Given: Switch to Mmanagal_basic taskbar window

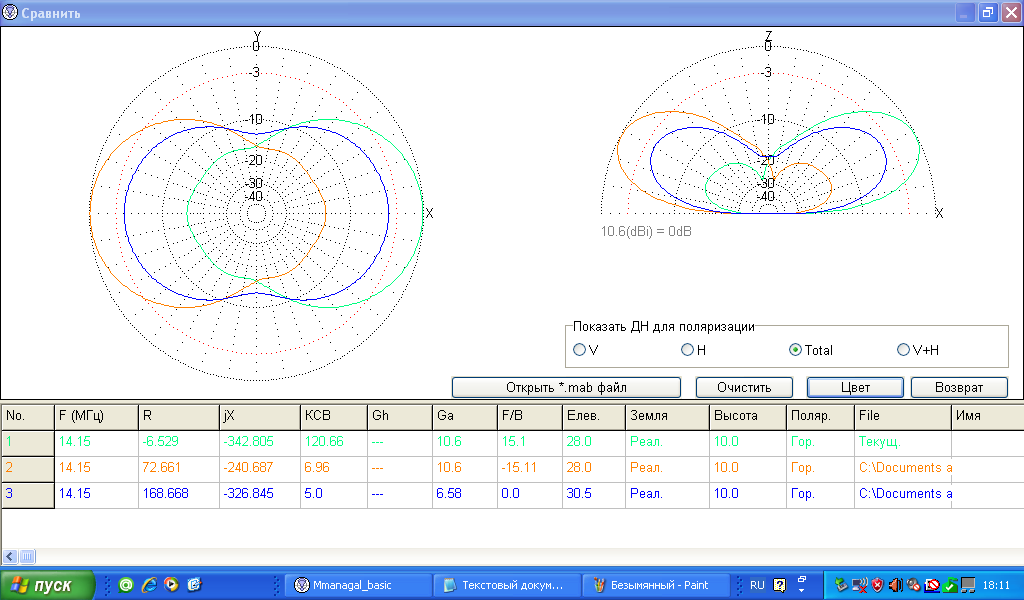Looking at the screenshot, I should pyautogui.click(x=357, y=585).
